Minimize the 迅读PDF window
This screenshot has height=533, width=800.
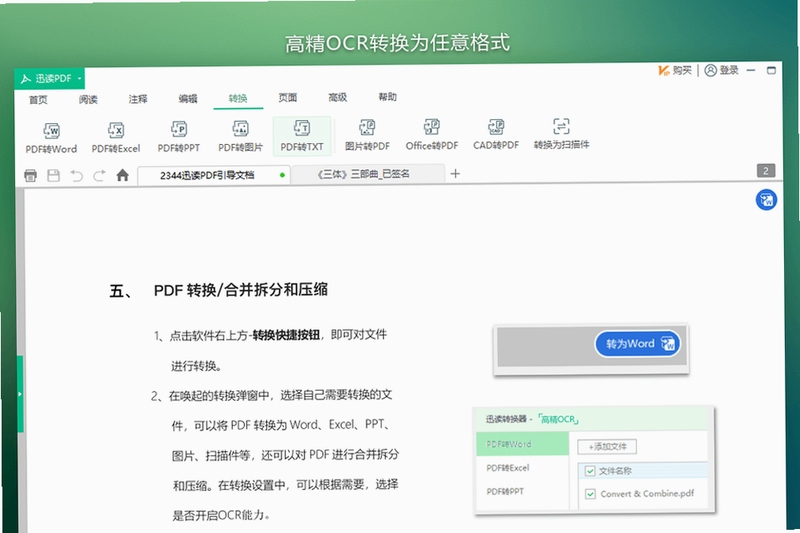point(751,70)
